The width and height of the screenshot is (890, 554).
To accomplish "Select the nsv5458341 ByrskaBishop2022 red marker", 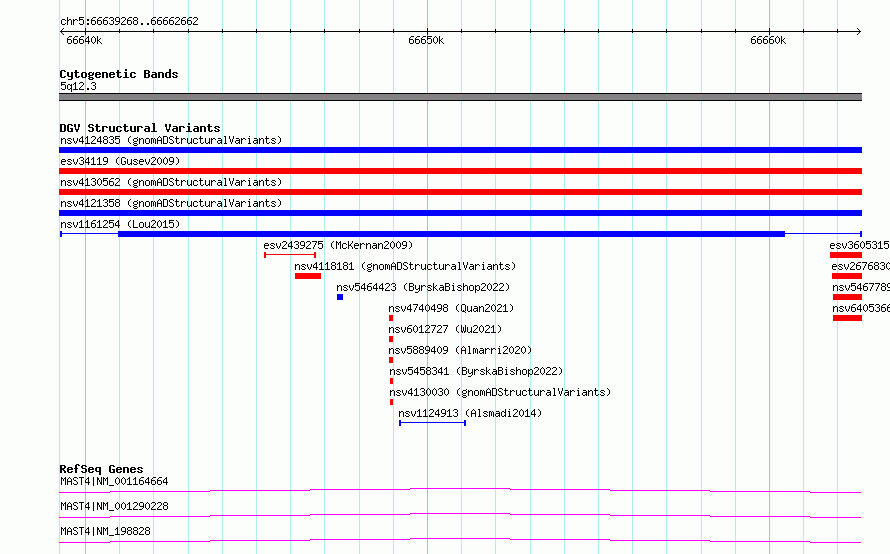I will [x=392, y=381].
